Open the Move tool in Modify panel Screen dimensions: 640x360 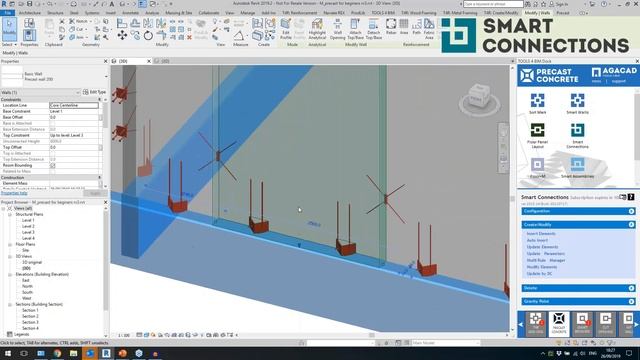[122, 36]
